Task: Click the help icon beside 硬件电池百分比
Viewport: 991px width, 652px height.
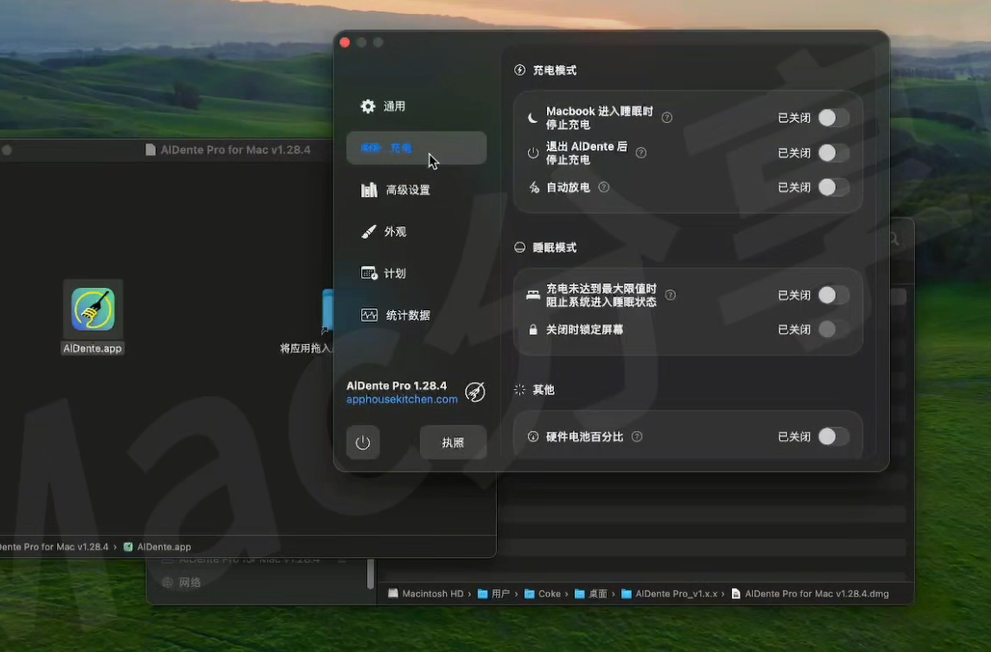Action: 637,437
